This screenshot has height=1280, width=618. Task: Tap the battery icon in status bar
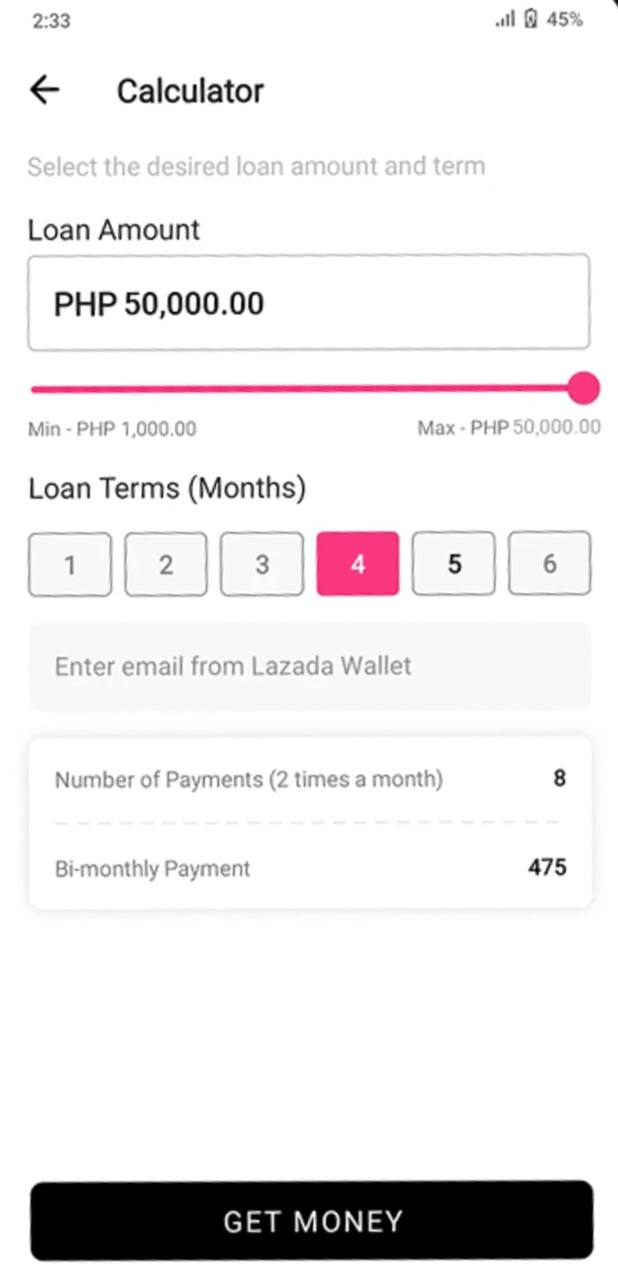click(532, 20)
